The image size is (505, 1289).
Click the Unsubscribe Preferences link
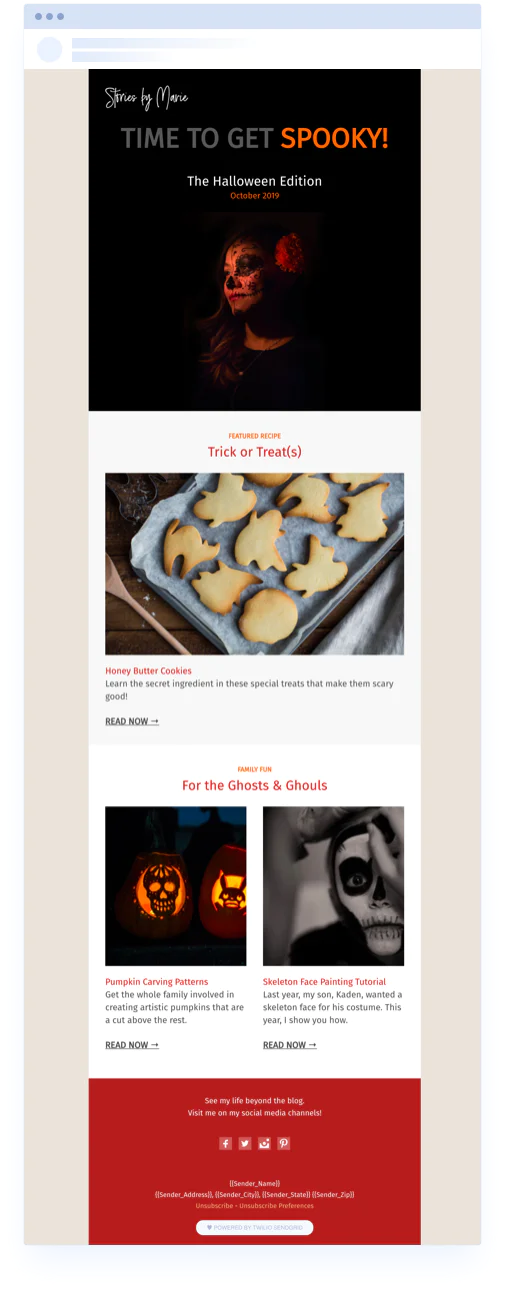pos(277,1206)
